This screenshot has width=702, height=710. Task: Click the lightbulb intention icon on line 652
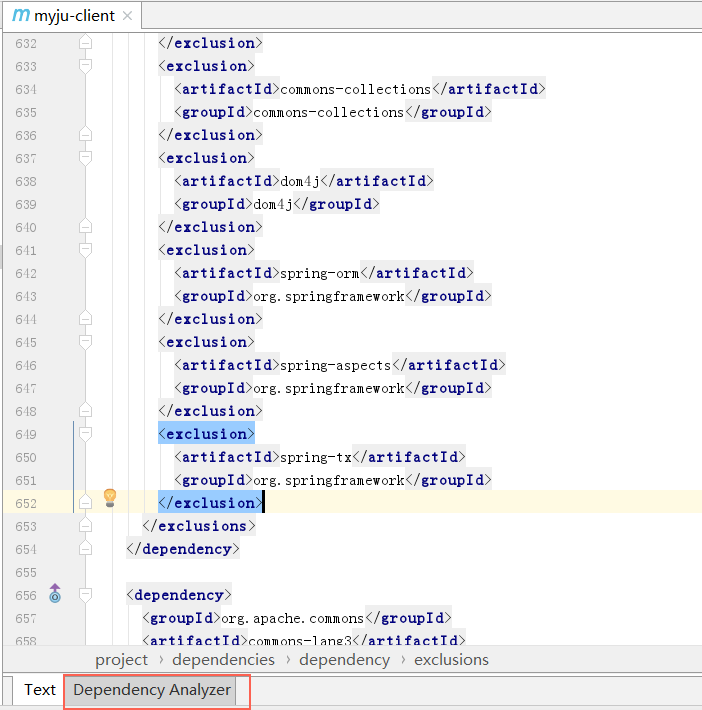point(110,498)
